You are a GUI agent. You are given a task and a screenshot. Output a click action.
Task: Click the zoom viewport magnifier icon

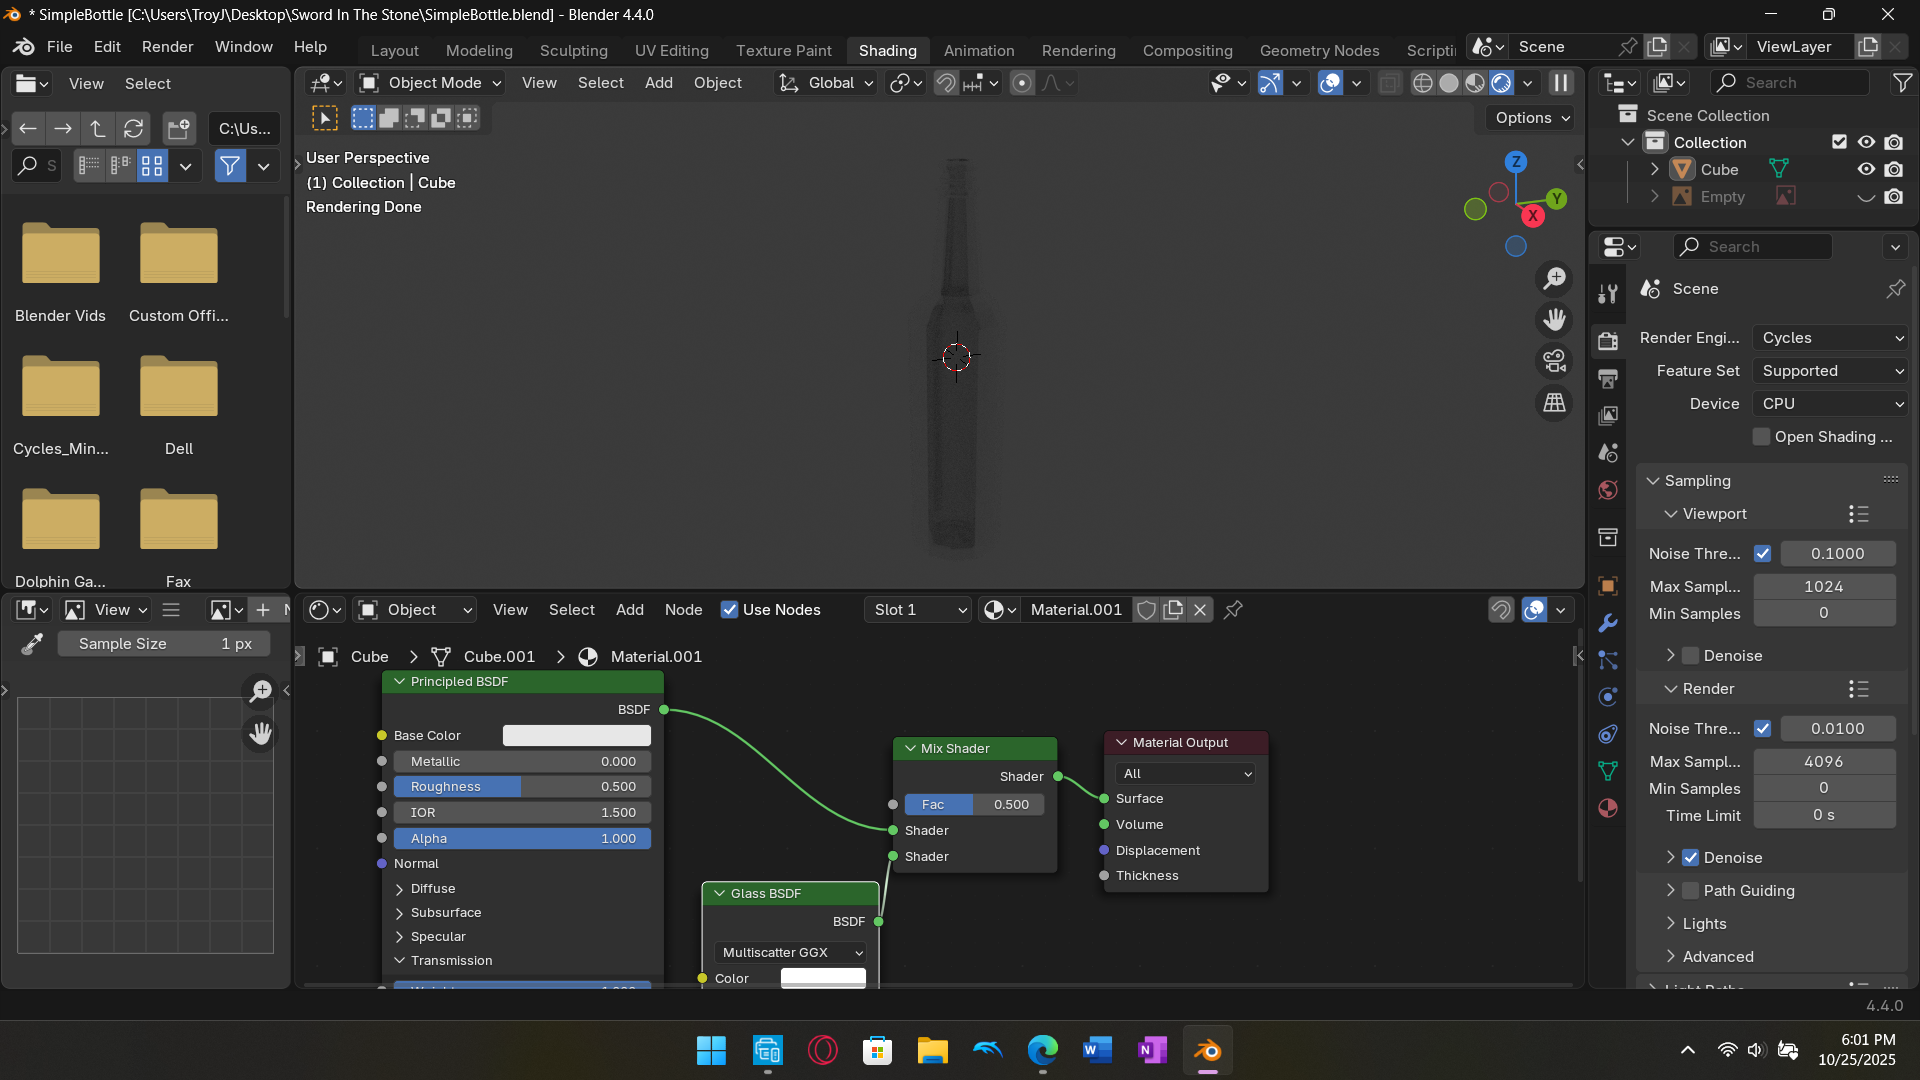pyautogui.click(x=1554, y=279)
